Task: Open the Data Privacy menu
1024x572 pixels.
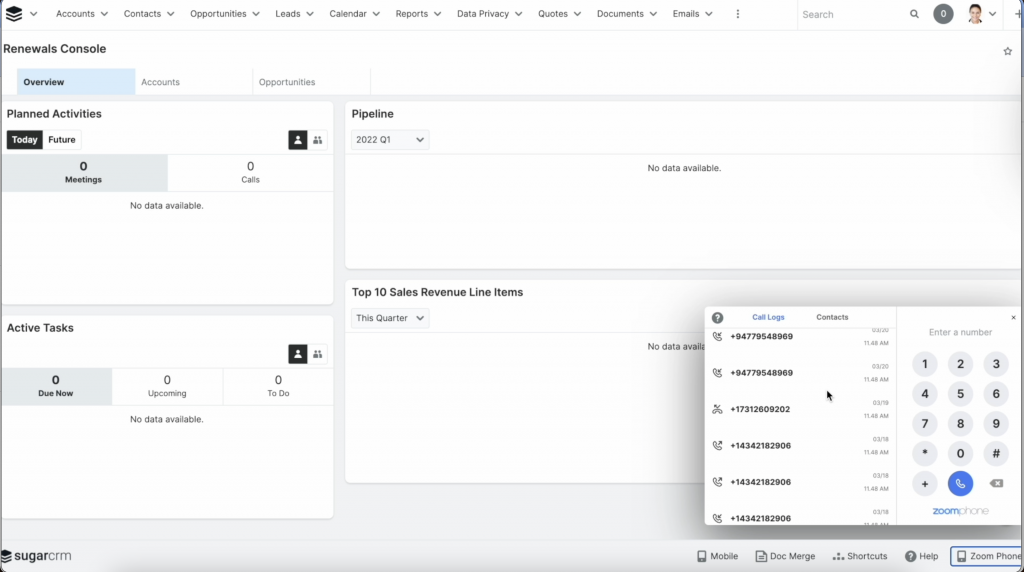Action: (483, 14)
